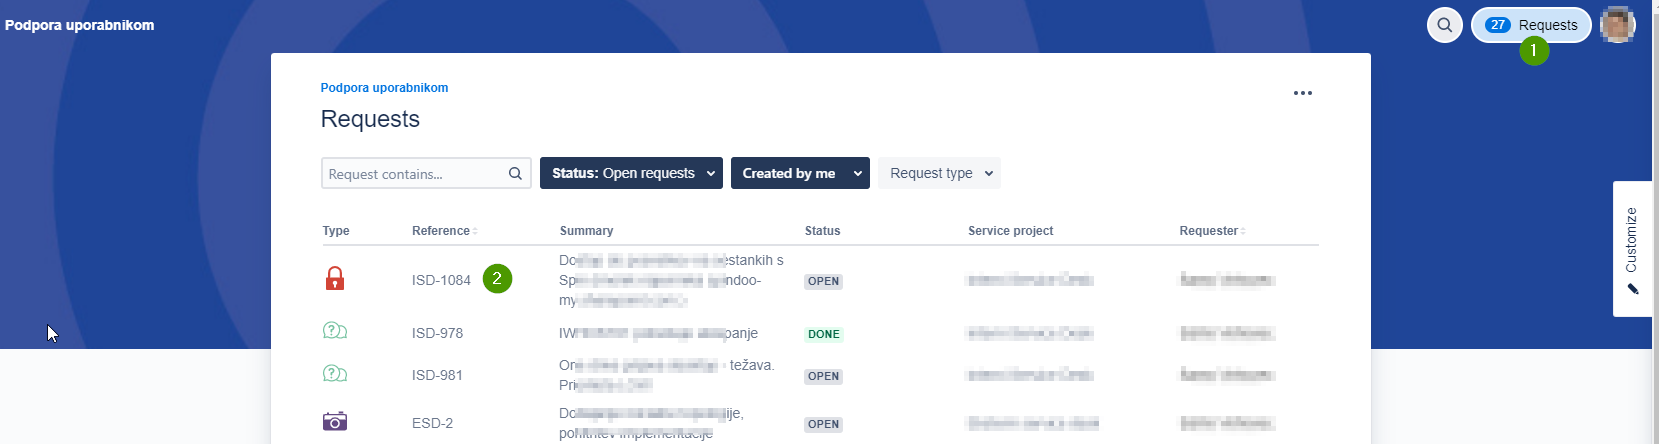Viewport: 1659px width, 444px height.
Task: Open request ISD-1084
Action: point(441,280)
